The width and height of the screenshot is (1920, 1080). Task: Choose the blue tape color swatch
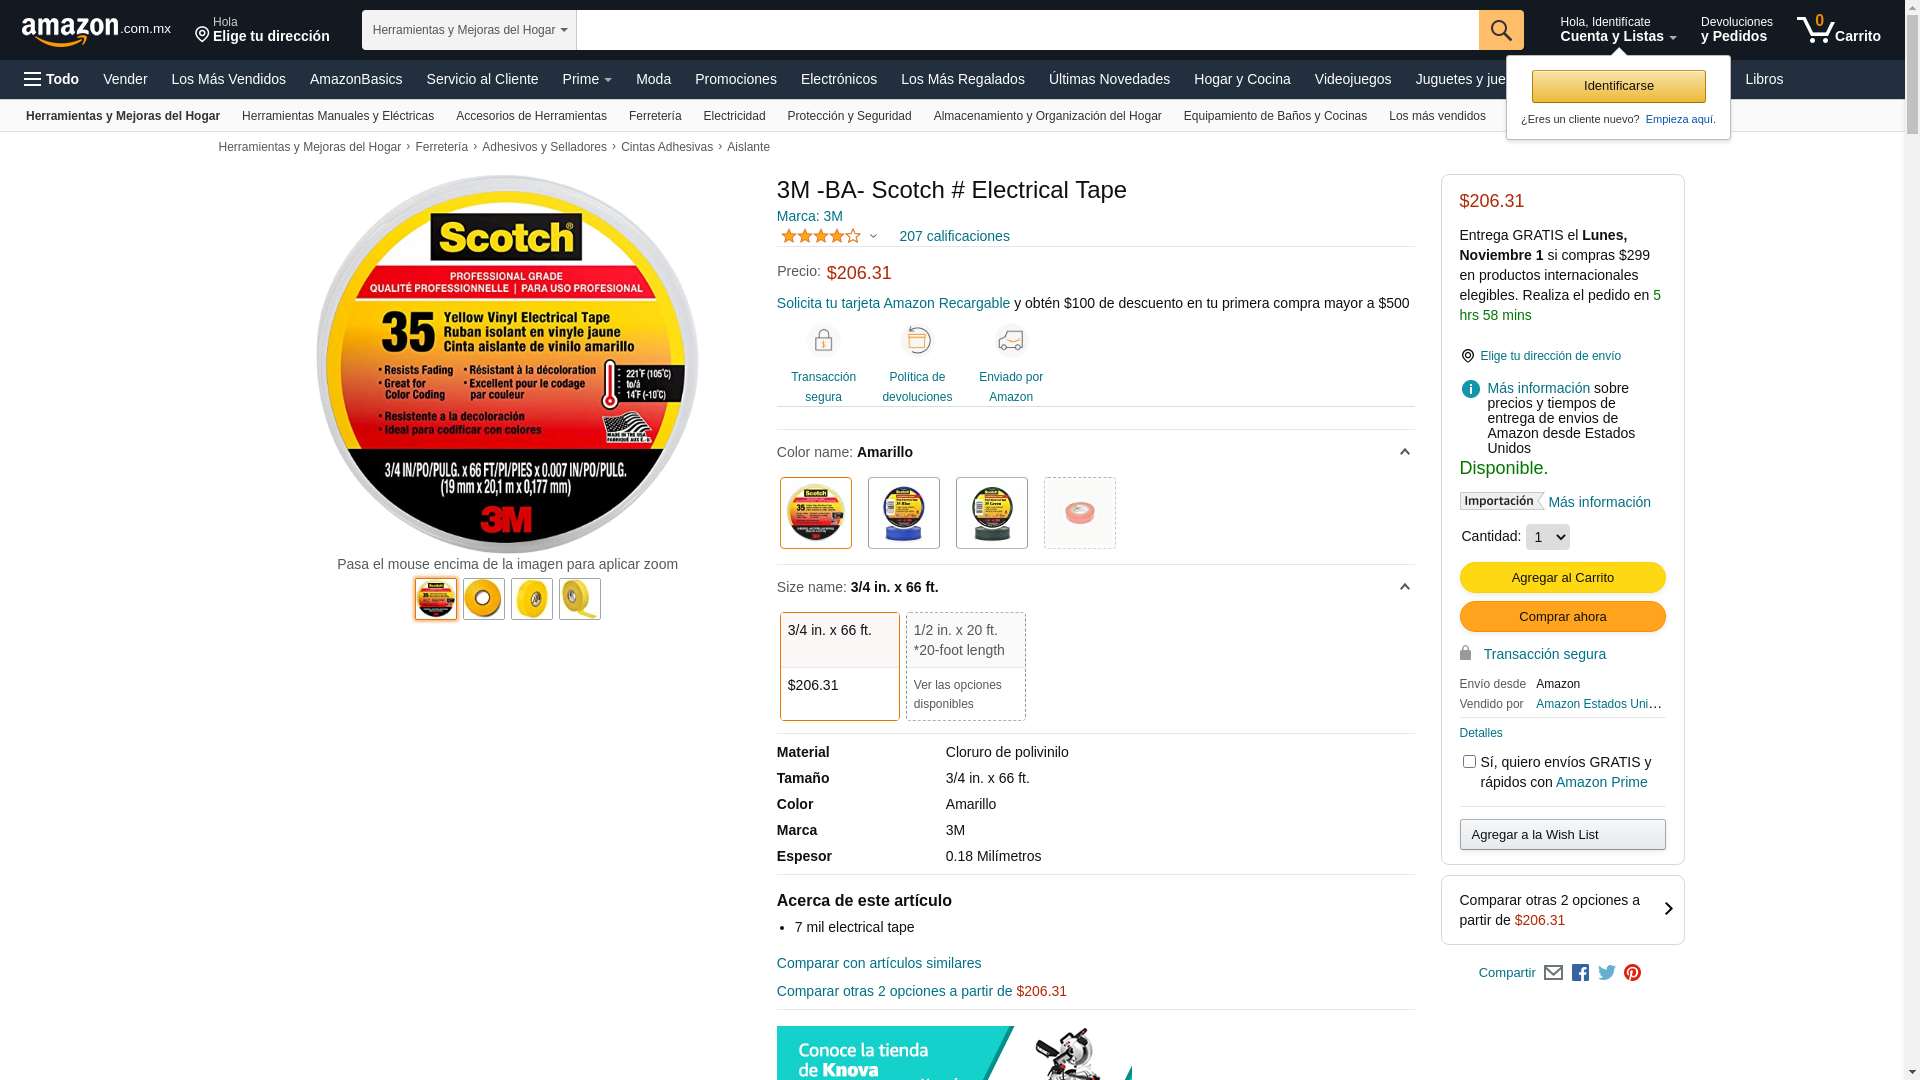tap(904, 513)
